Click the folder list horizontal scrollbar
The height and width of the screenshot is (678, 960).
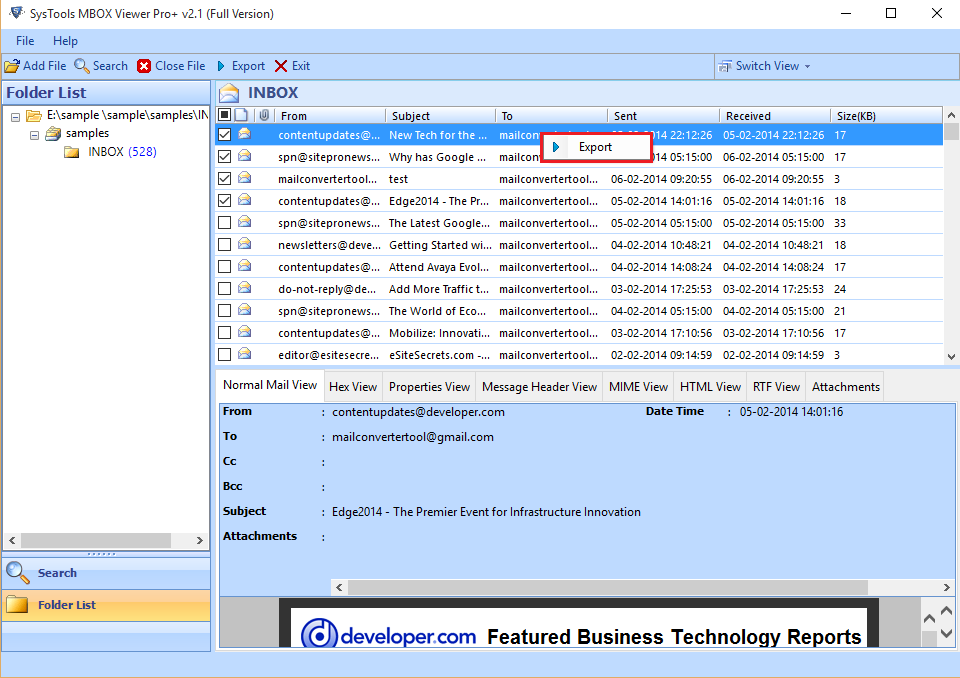[96, 540]
